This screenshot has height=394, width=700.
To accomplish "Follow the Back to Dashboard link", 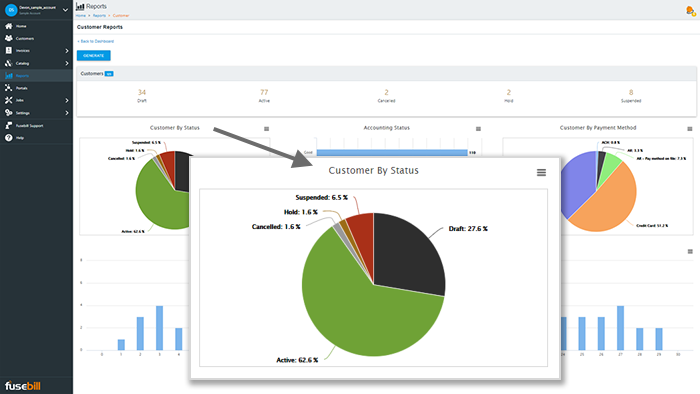I will point(96,41).
